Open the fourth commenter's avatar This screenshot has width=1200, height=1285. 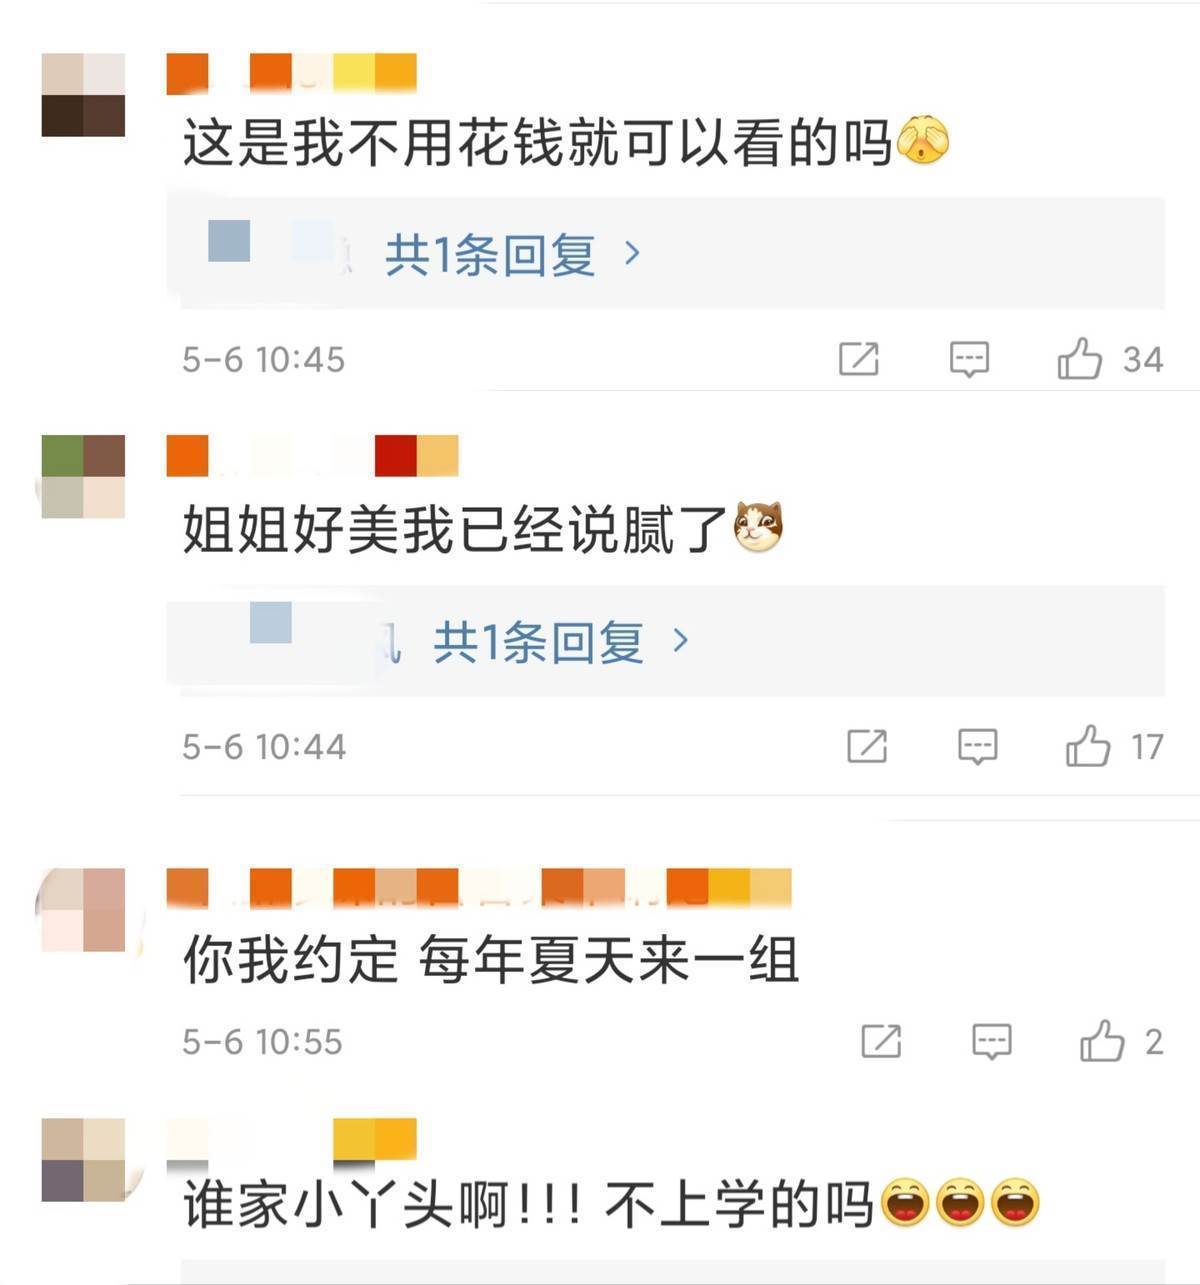point(83,1160)
